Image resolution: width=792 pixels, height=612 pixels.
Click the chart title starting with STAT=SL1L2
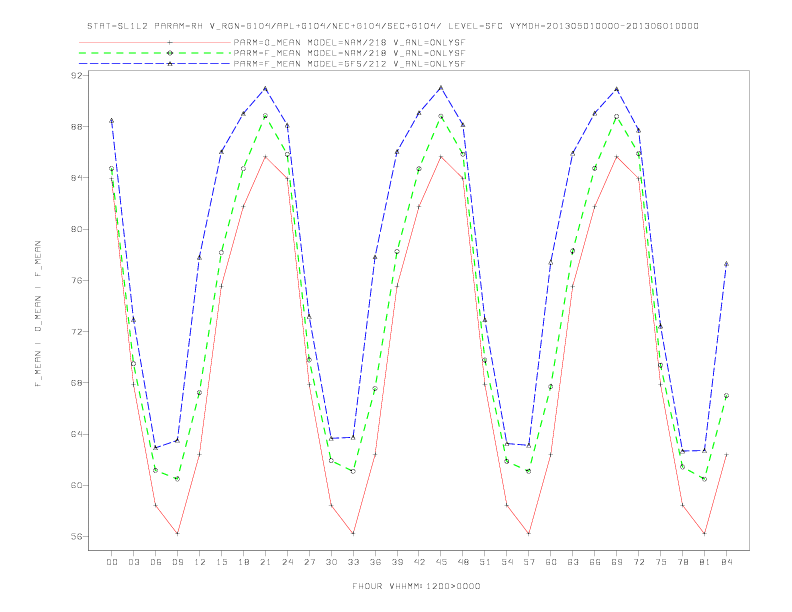pyautogui.click(x=393, y=26)
